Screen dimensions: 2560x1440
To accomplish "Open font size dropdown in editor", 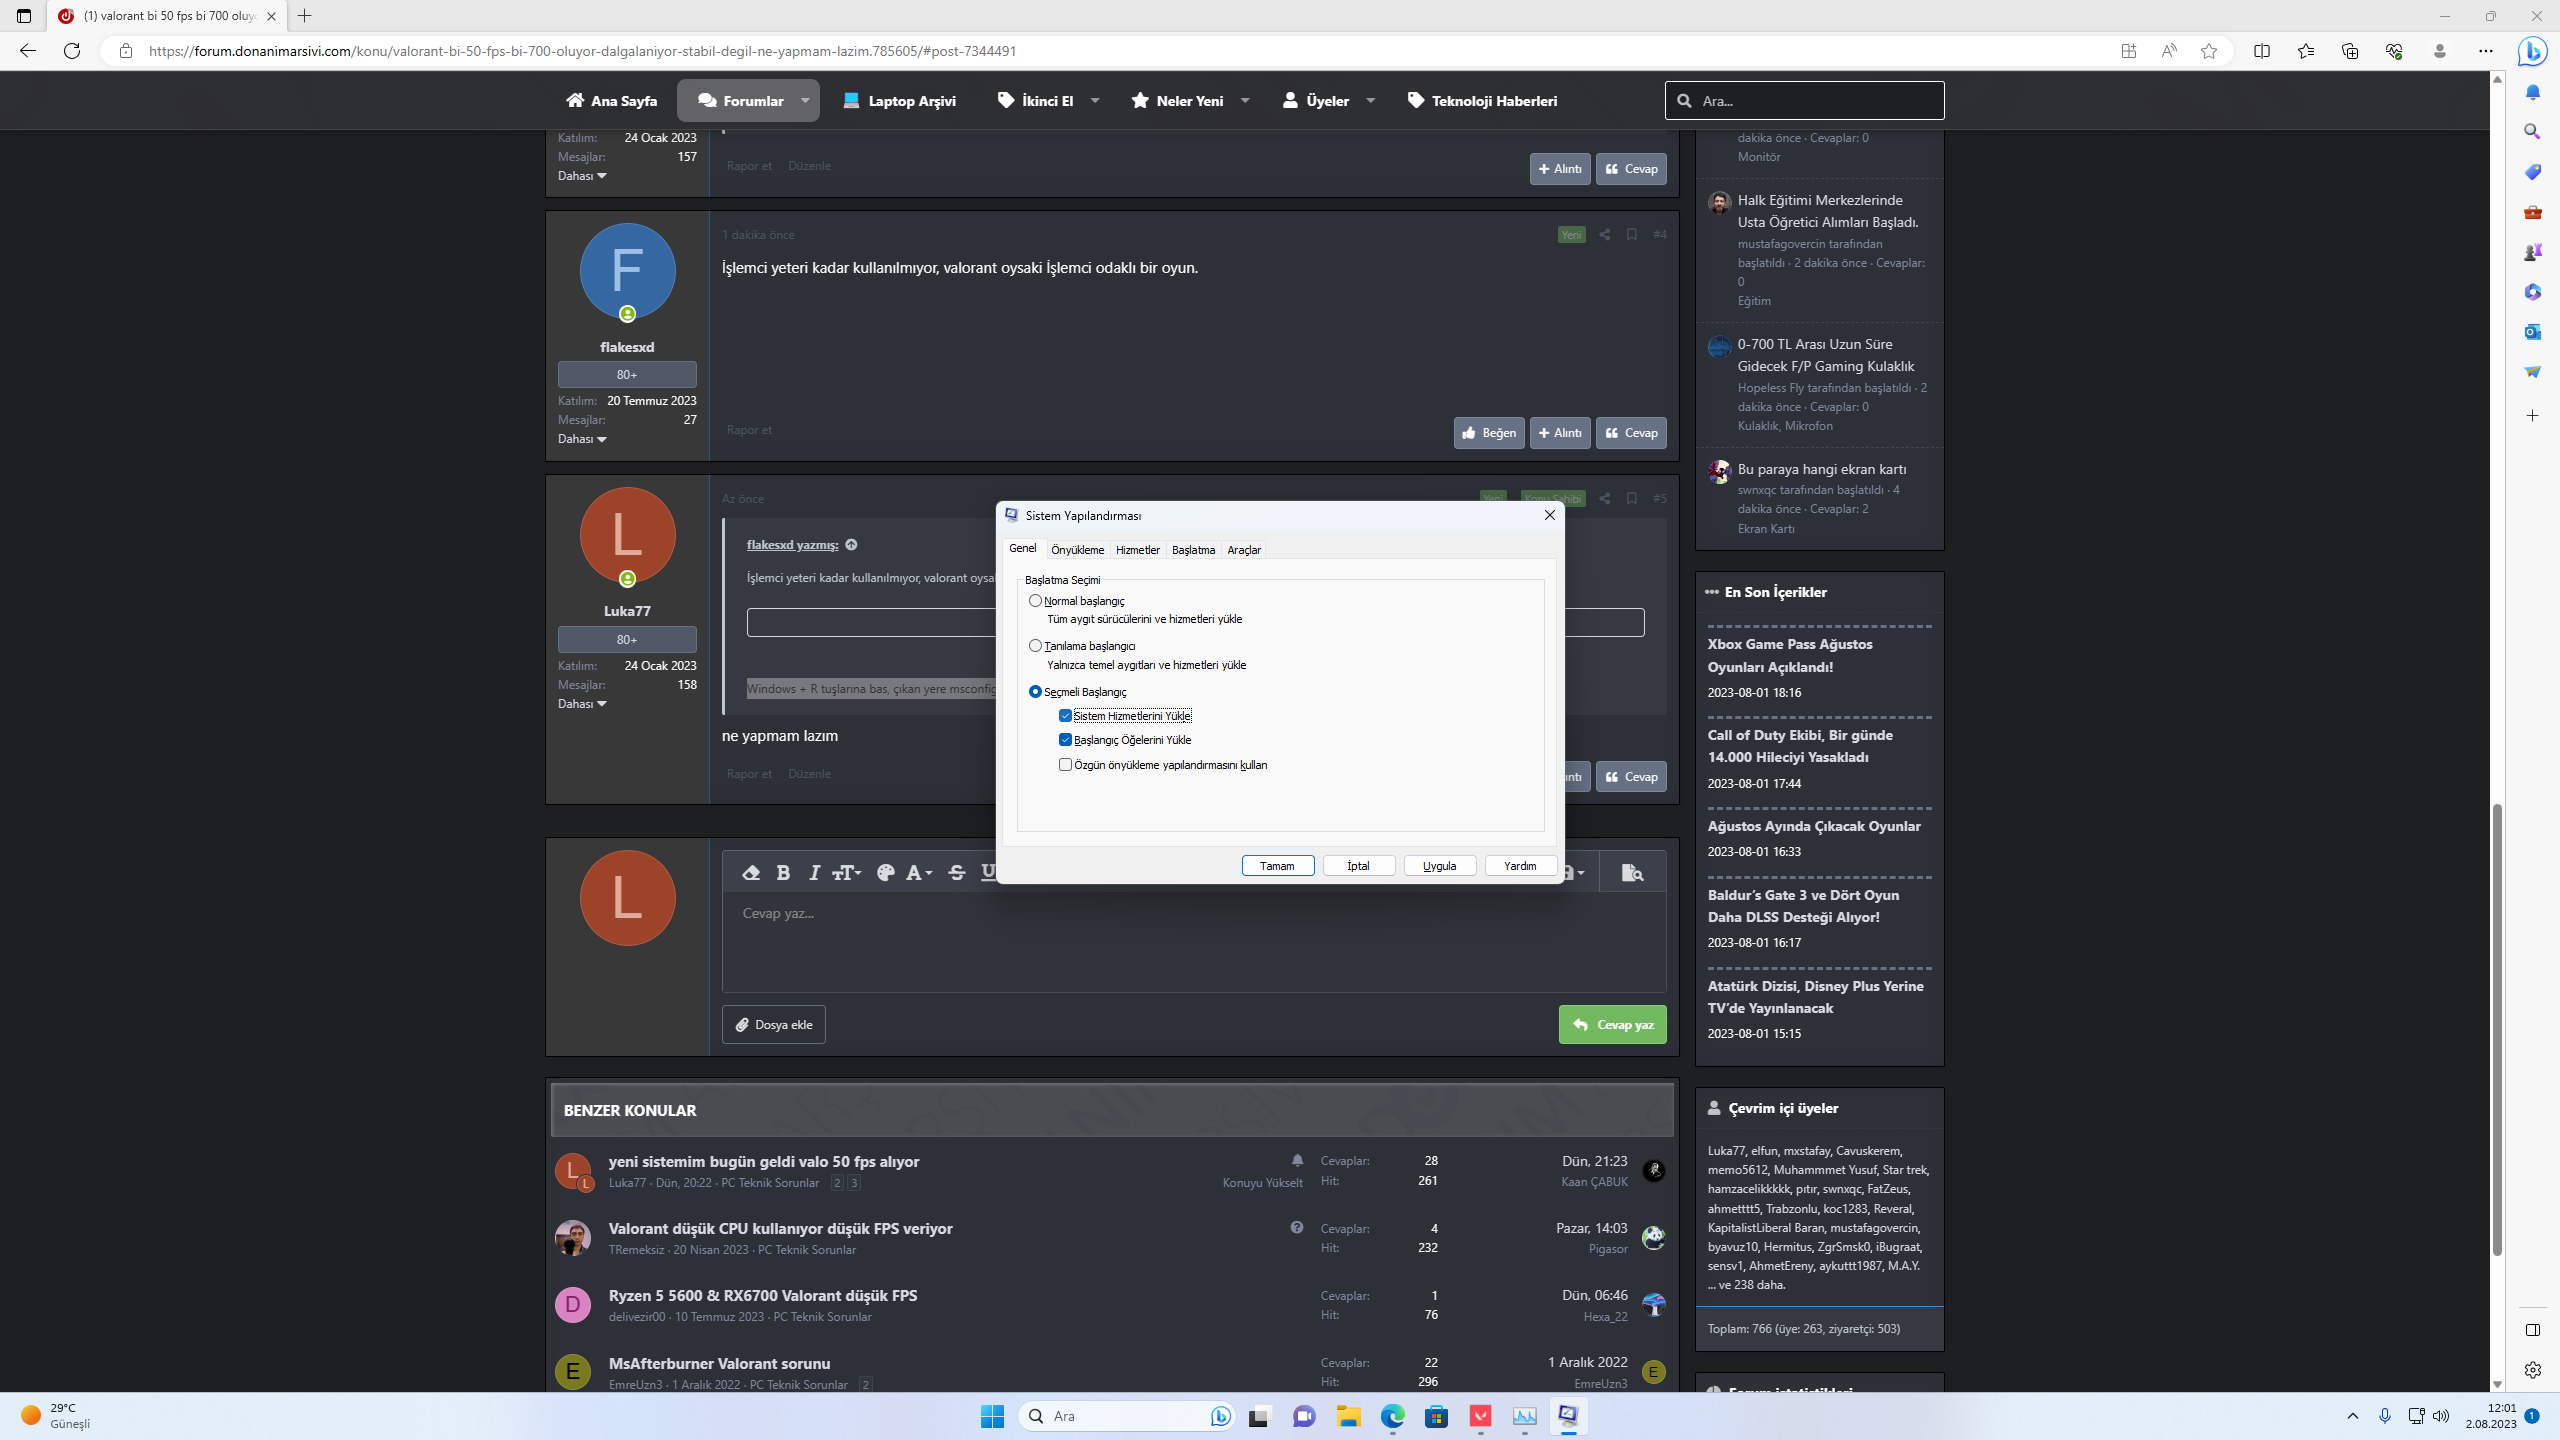I will 846,873.
